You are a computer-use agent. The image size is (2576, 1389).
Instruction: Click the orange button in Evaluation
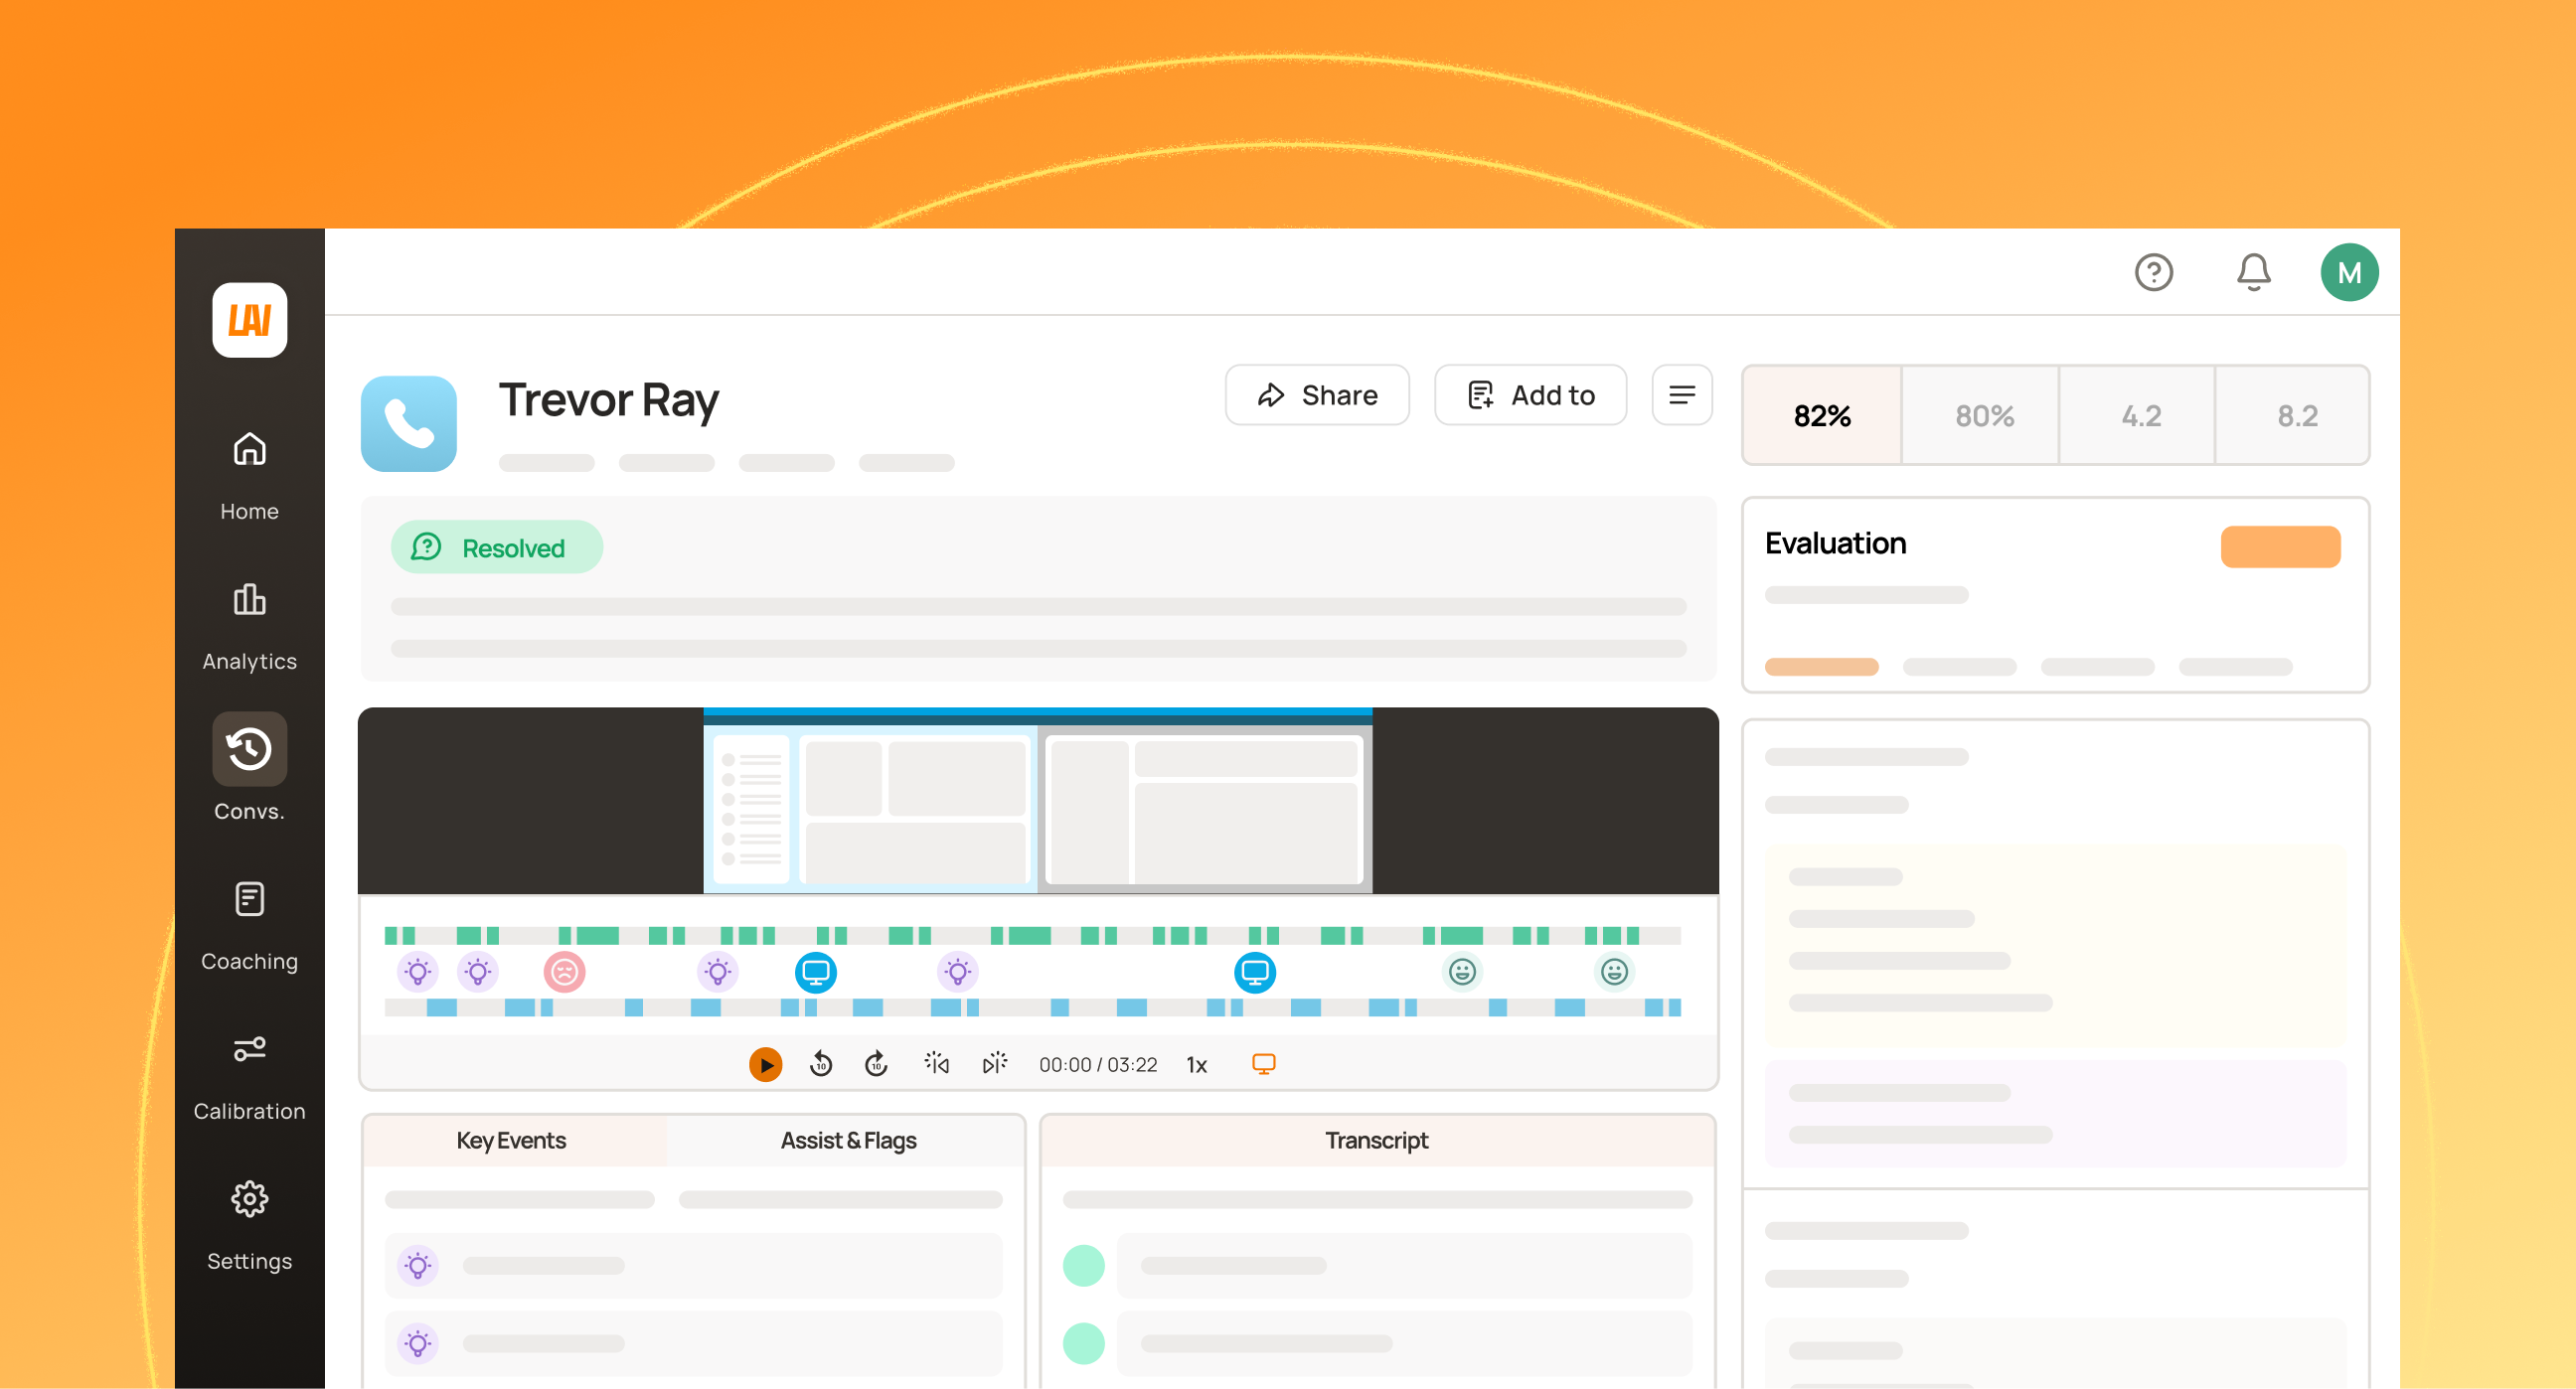coord(2280,547)
